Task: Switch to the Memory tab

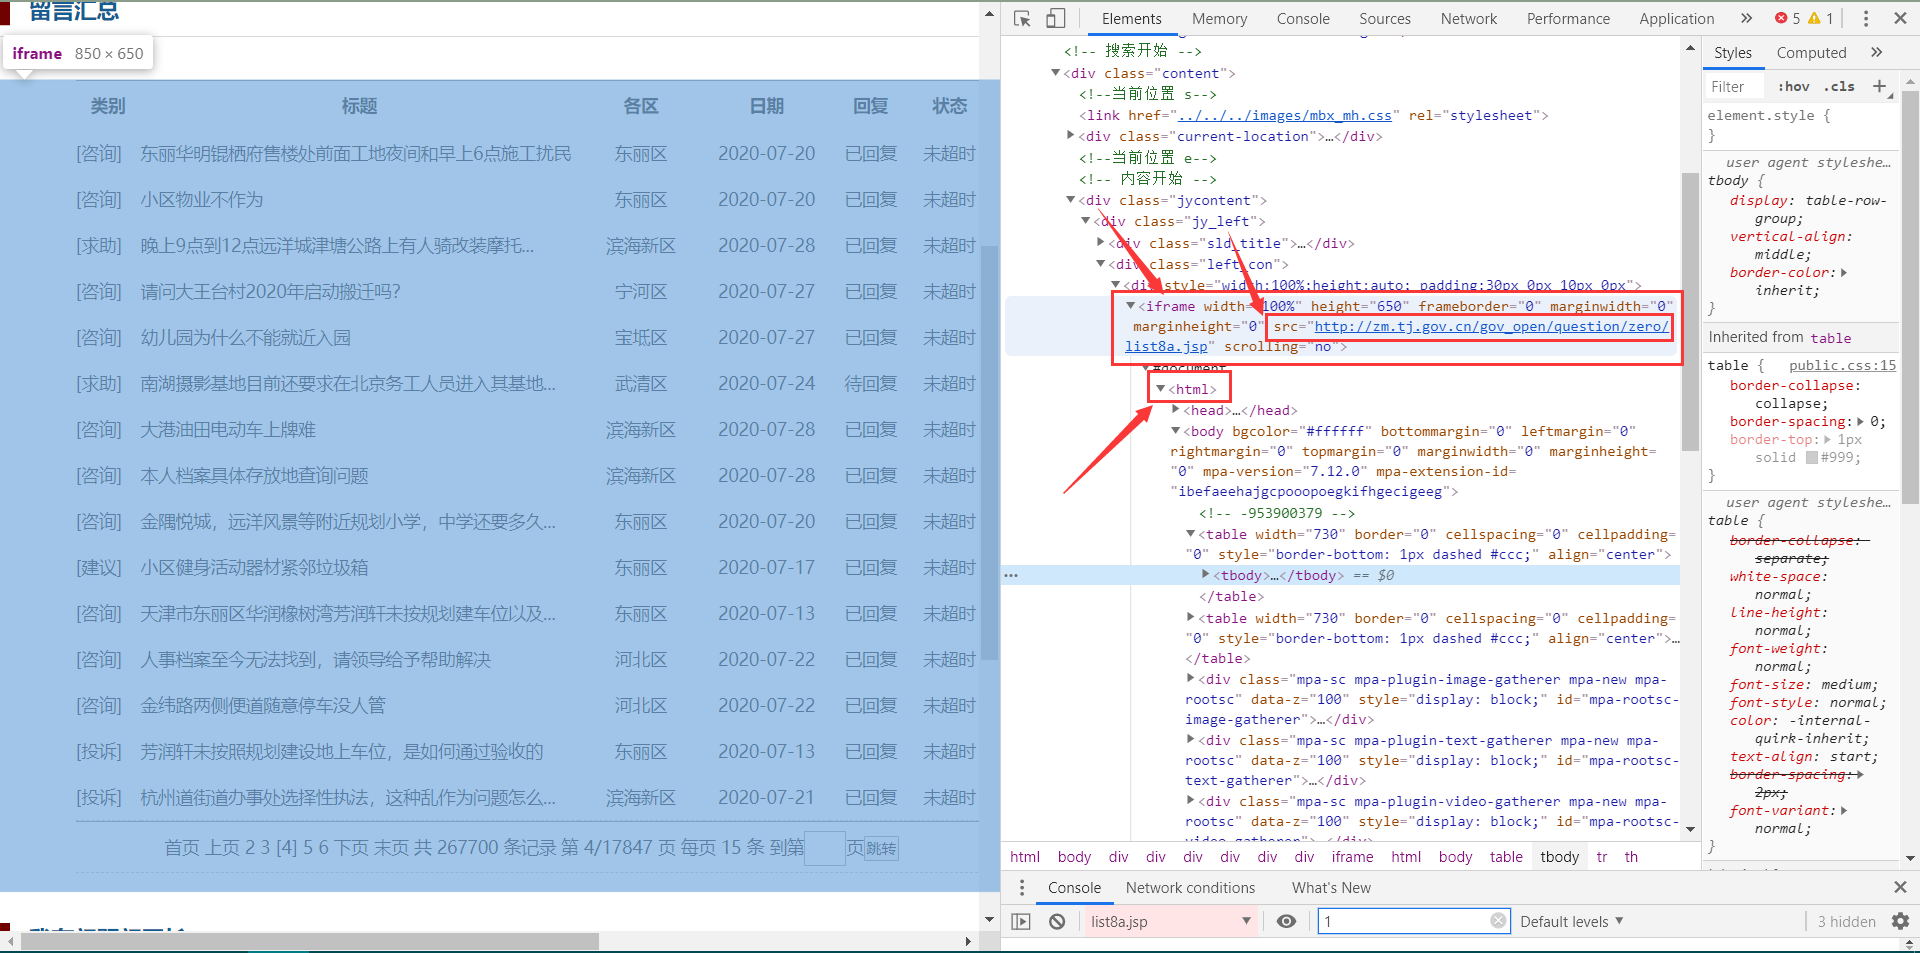Action: click(1219, 18)
